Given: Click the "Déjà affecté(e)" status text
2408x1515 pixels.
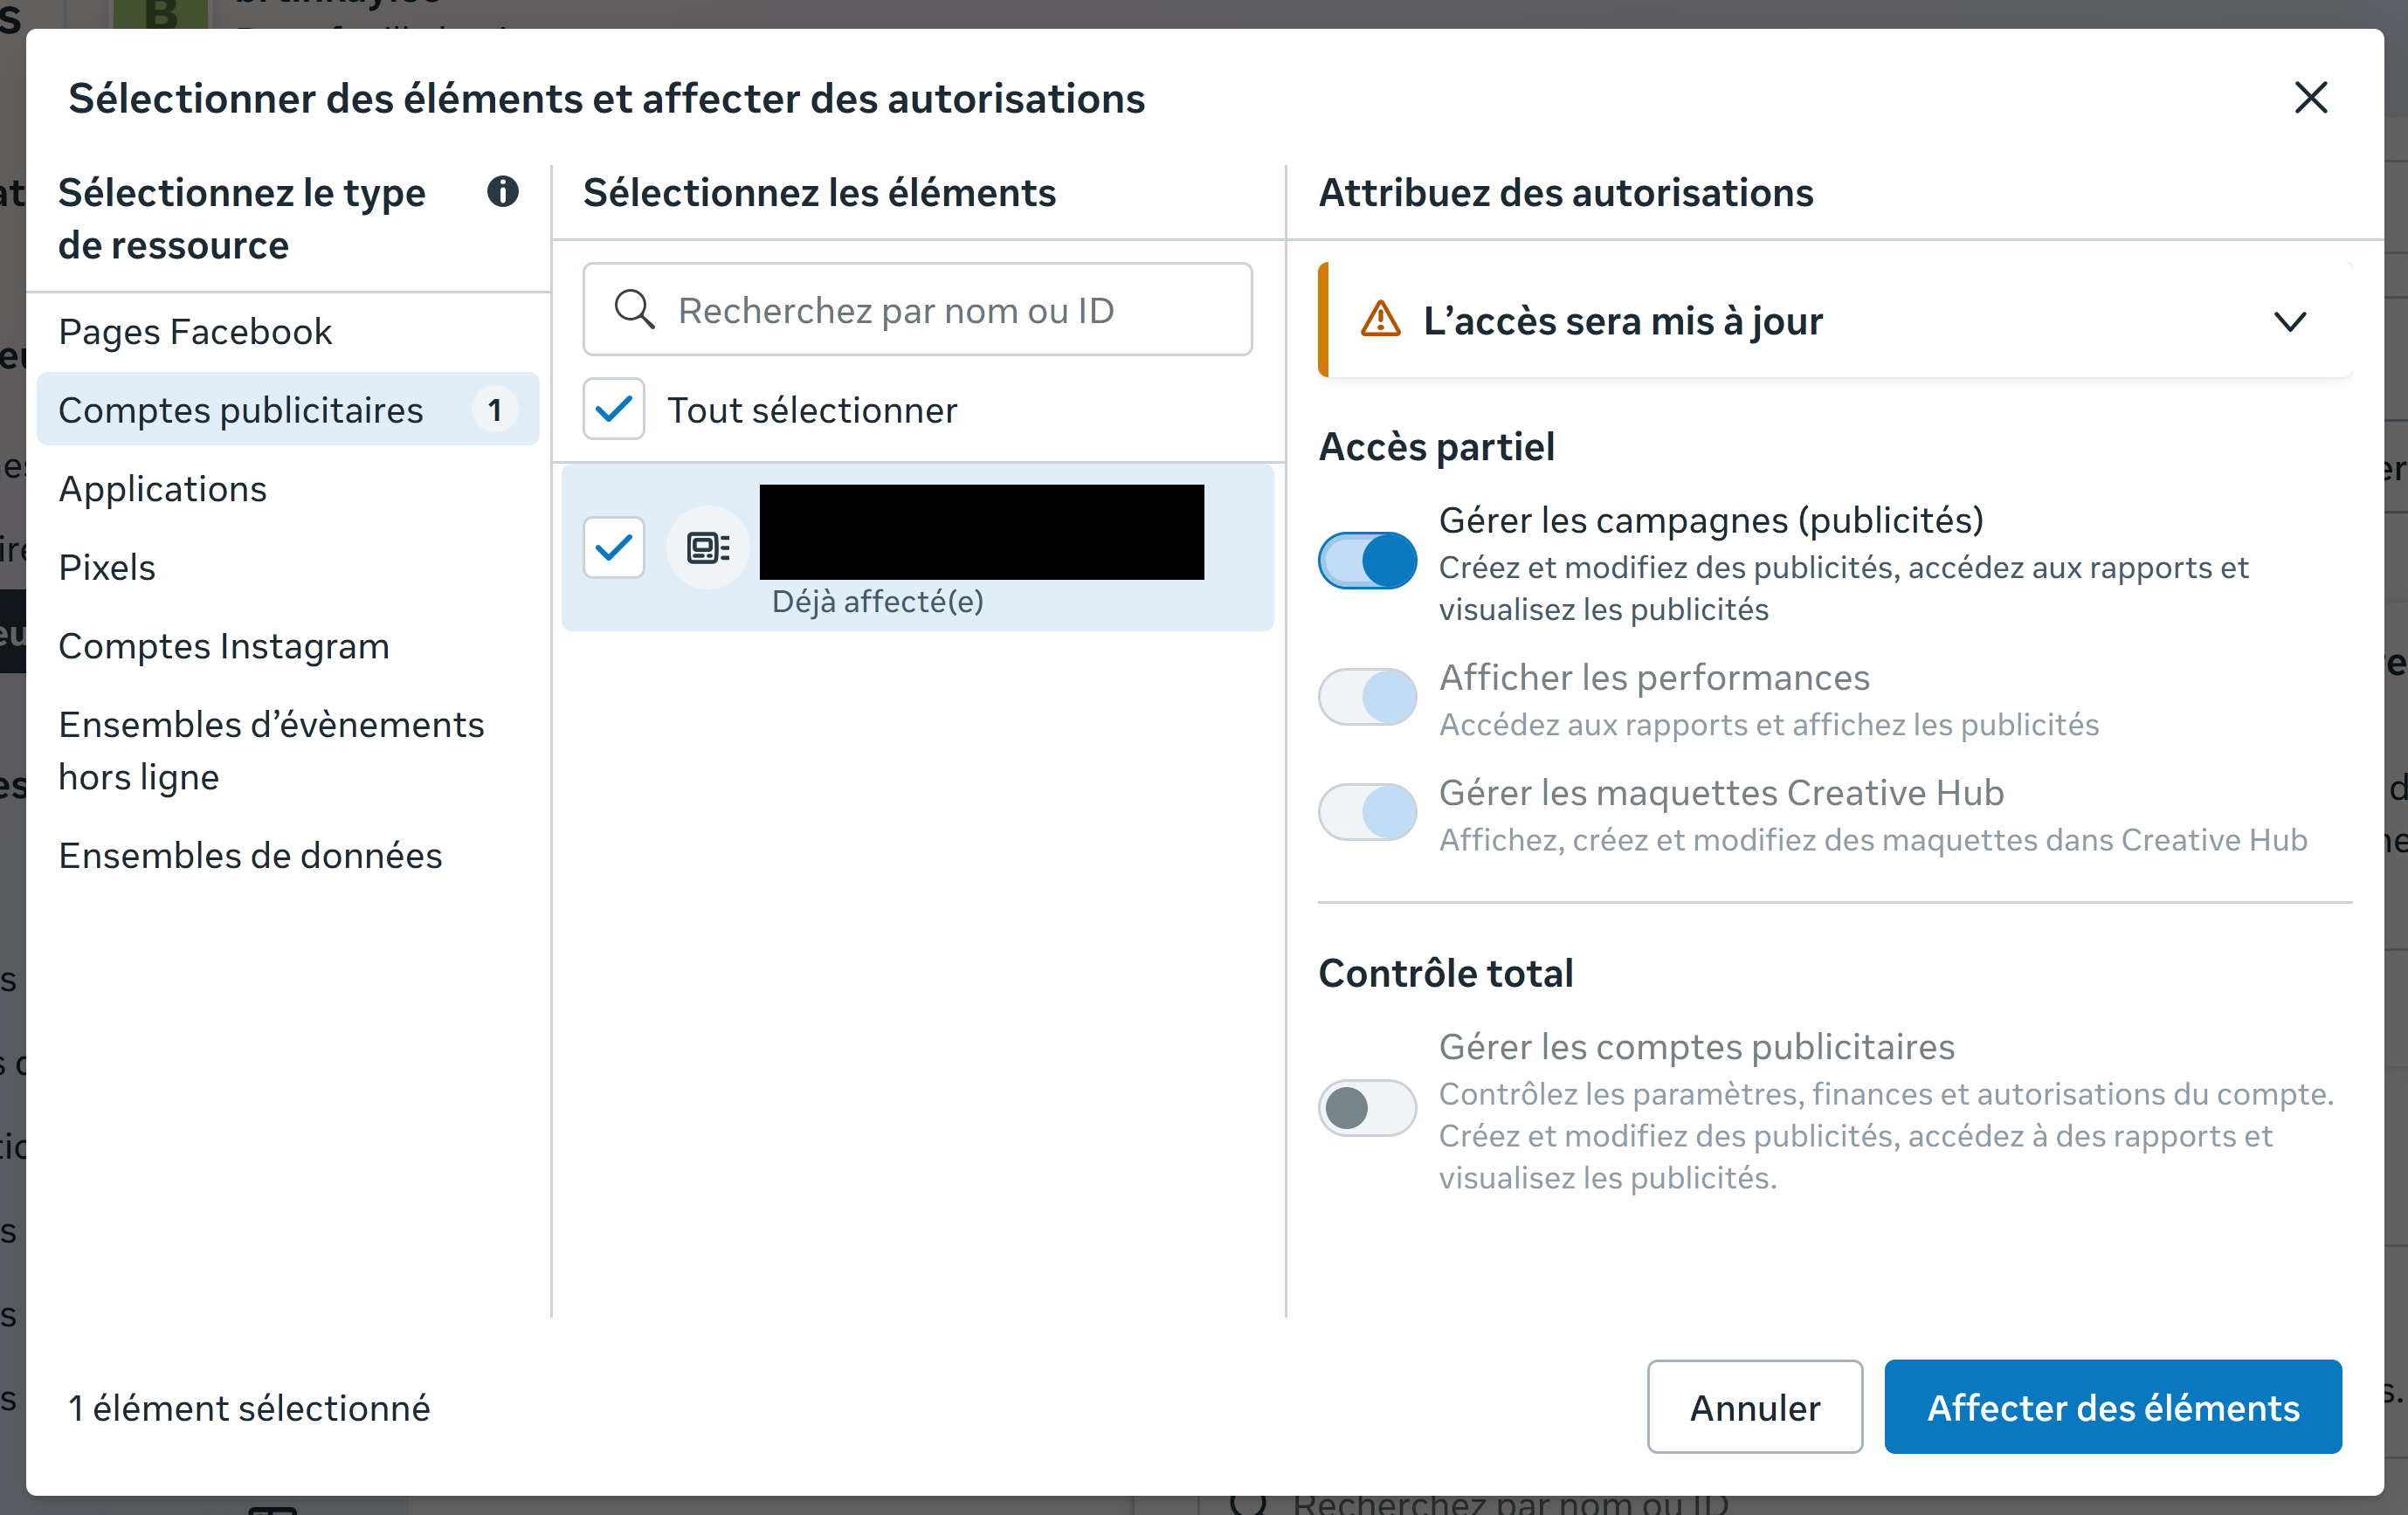Looking at the screenshot, I should click(878, 601).
